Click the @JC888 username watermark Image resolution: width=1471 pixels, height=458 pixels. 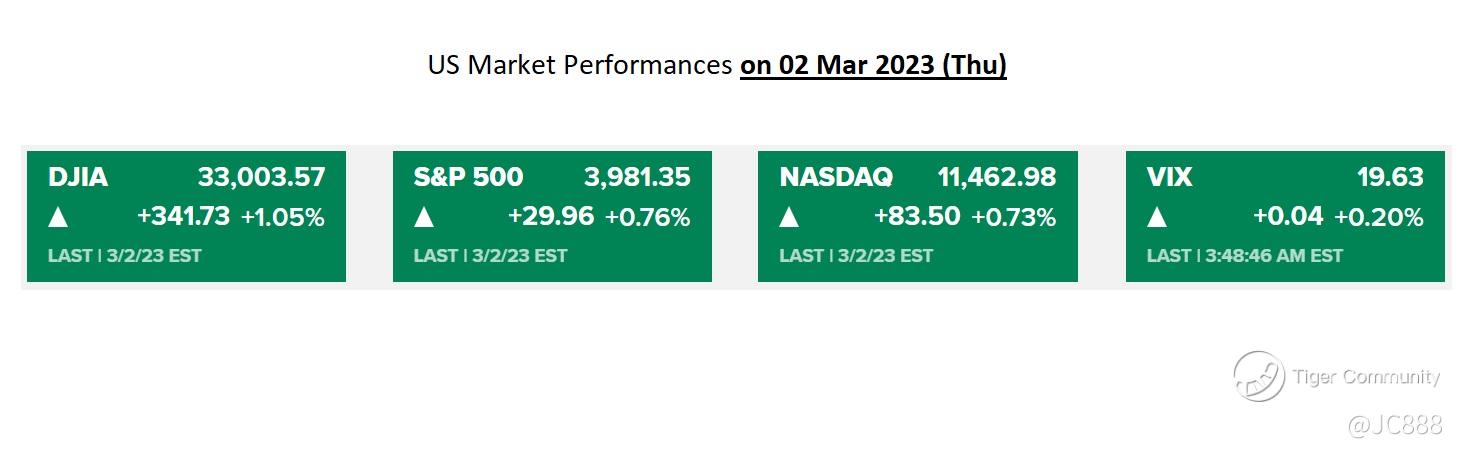(1395, 426)
